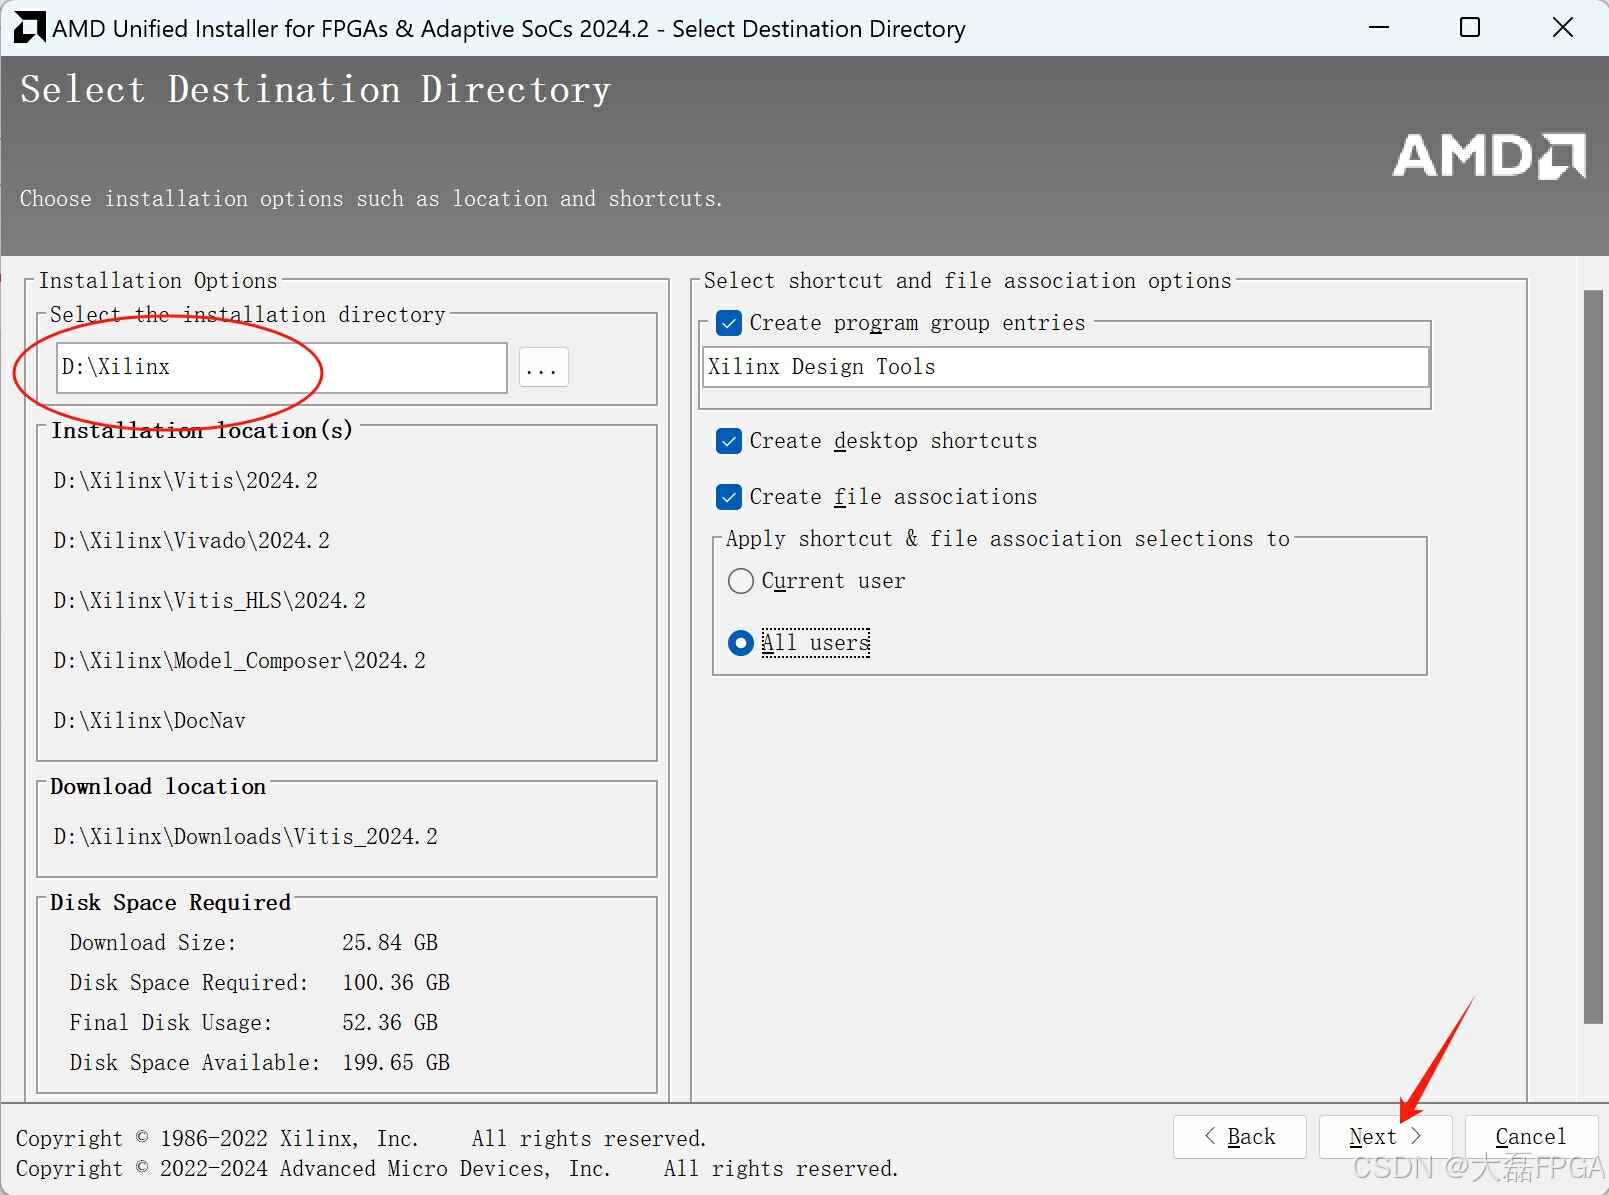The height and width of the screenshot is (1195, 1609).
Task: Click Disk Space Available value 199.65 GB
Action: pos(396,1063)
